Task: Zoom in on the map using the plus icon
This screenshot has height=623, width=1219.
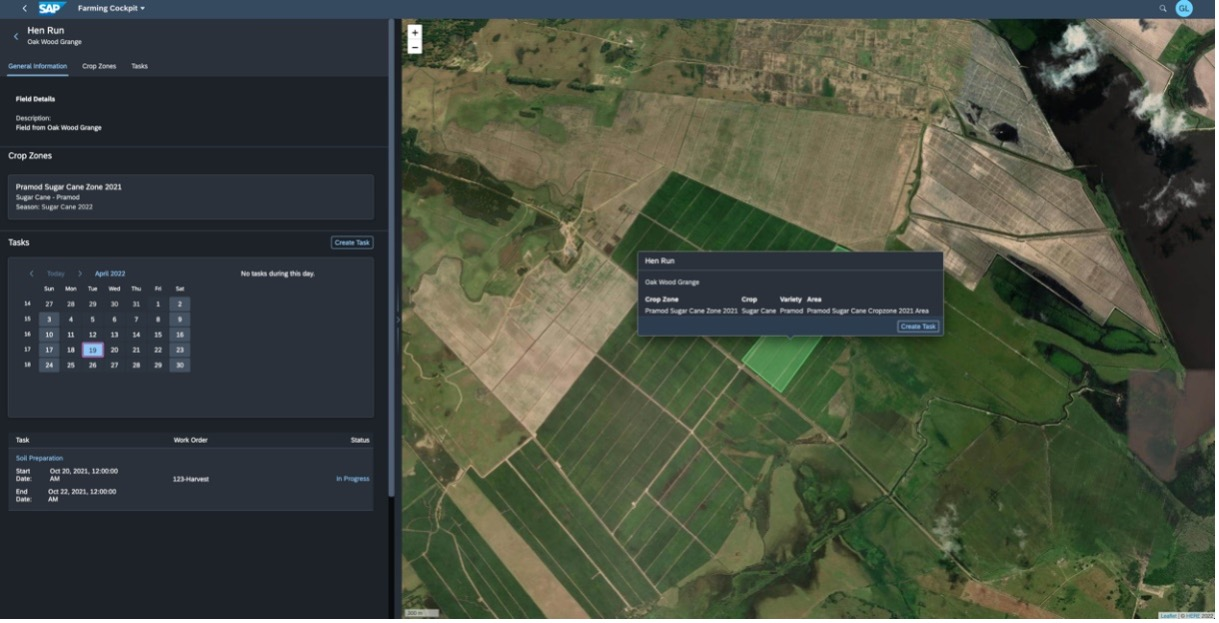Action: pyautogui.click(x=413, y=33)
